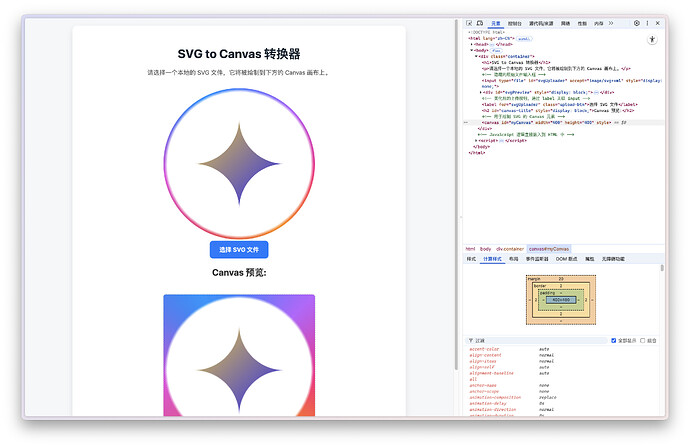Activate the element inspector picker icon
Viewport: 690px width, 448px height.
point(469,23)
